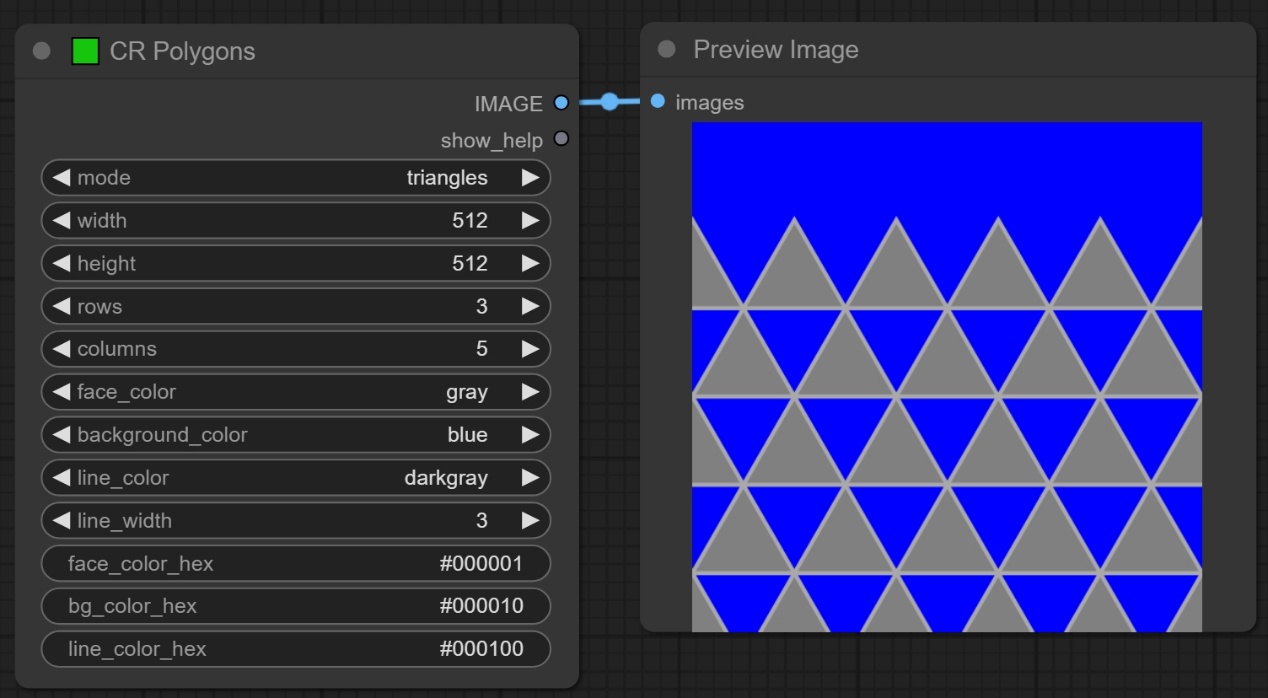1268x698 pixels.
Task: Click the triangle pattern preview image
Action: [946, 376]
